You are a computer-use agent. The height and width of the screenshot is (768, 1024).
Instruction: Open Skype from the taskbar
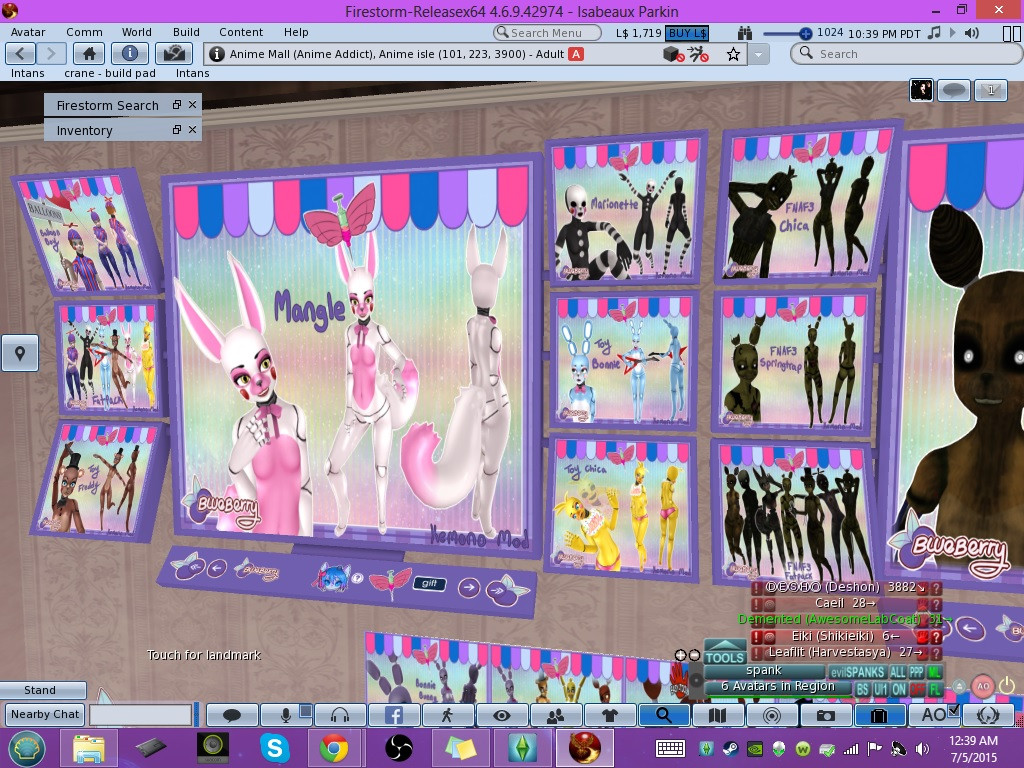point(274,748)
